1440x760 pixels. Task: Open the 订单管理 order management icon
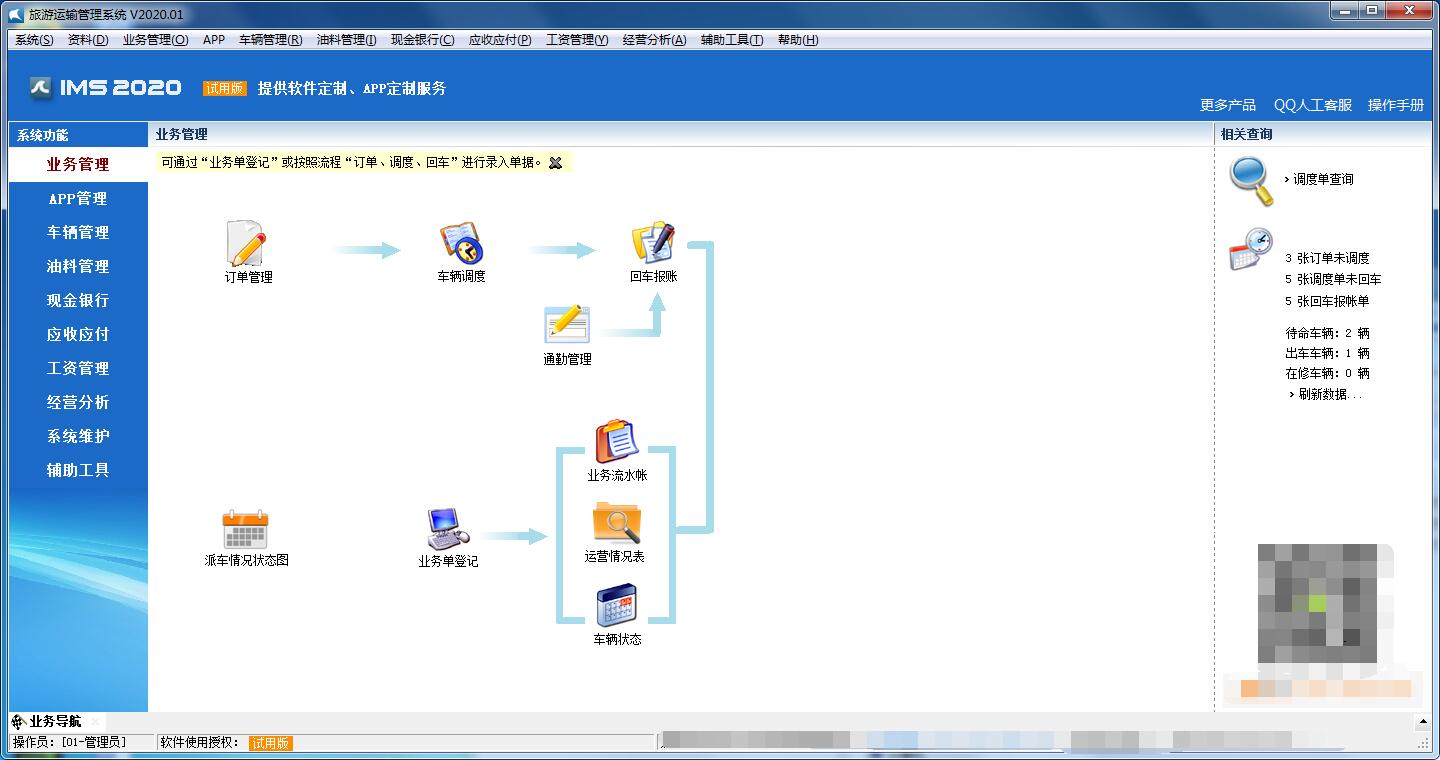247,244
